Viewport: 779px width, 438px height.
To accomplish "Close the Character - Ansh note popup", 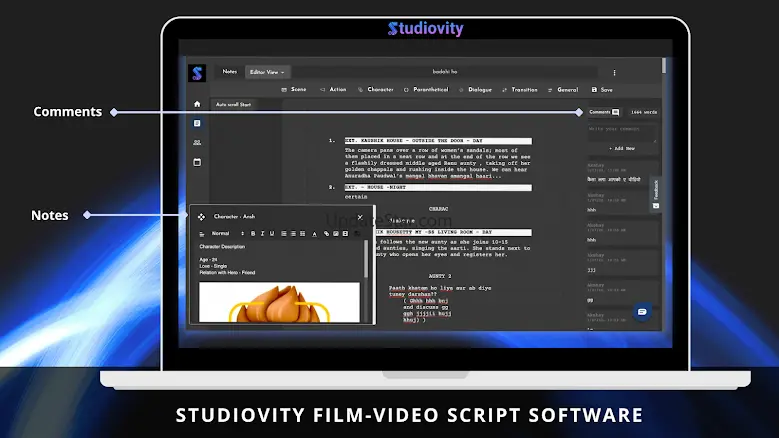I will (360, 217).
